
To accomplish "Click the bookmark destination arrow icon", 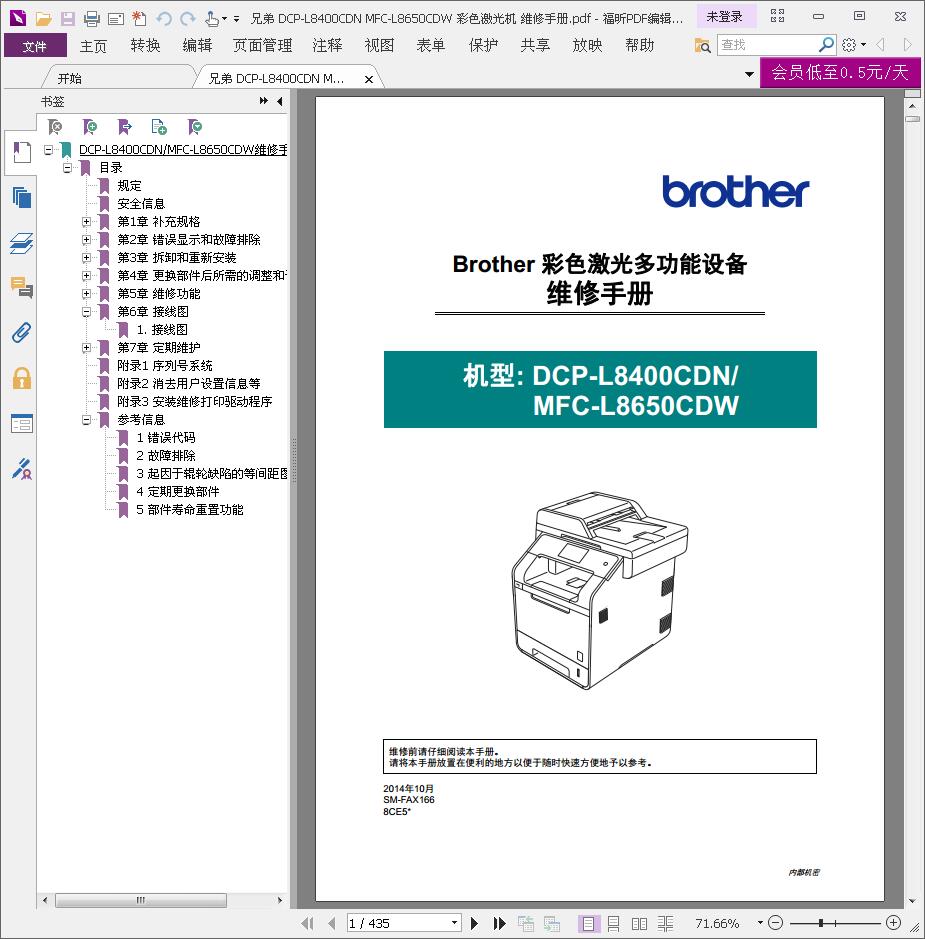I will click(x=124, y=126).
